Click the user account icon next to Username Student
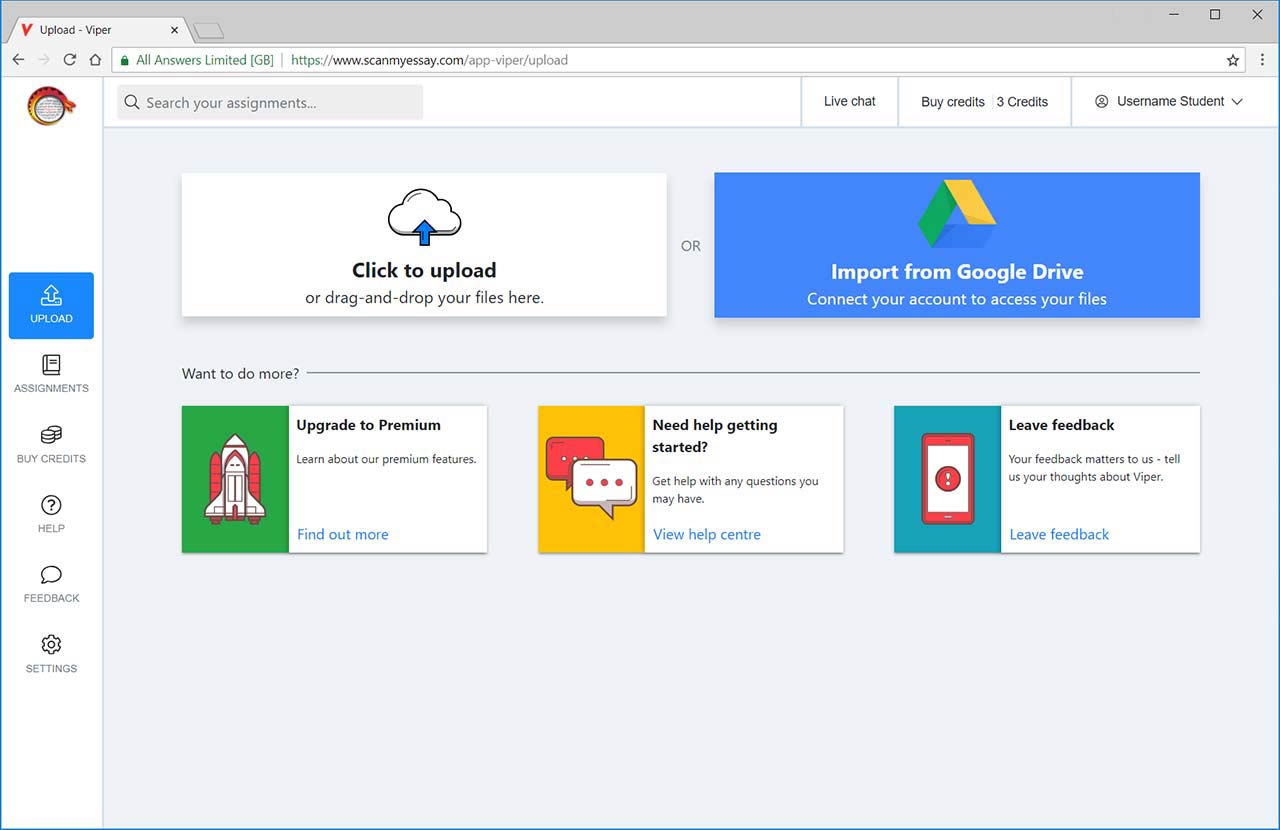 [1101, 101]
